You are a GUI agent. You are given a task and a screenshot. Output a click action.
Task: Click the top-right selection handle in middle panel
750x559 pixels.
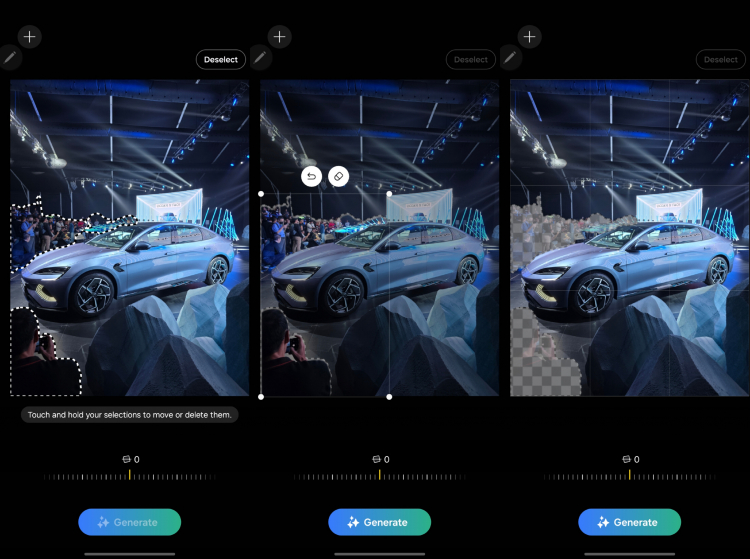click(389, 194)
